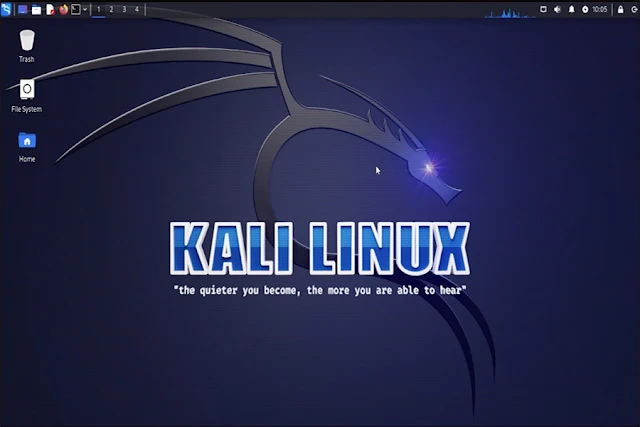This screenshot has width=640, height=427.
Task: Click the show desktop panel icon
Action: (22, 9)
